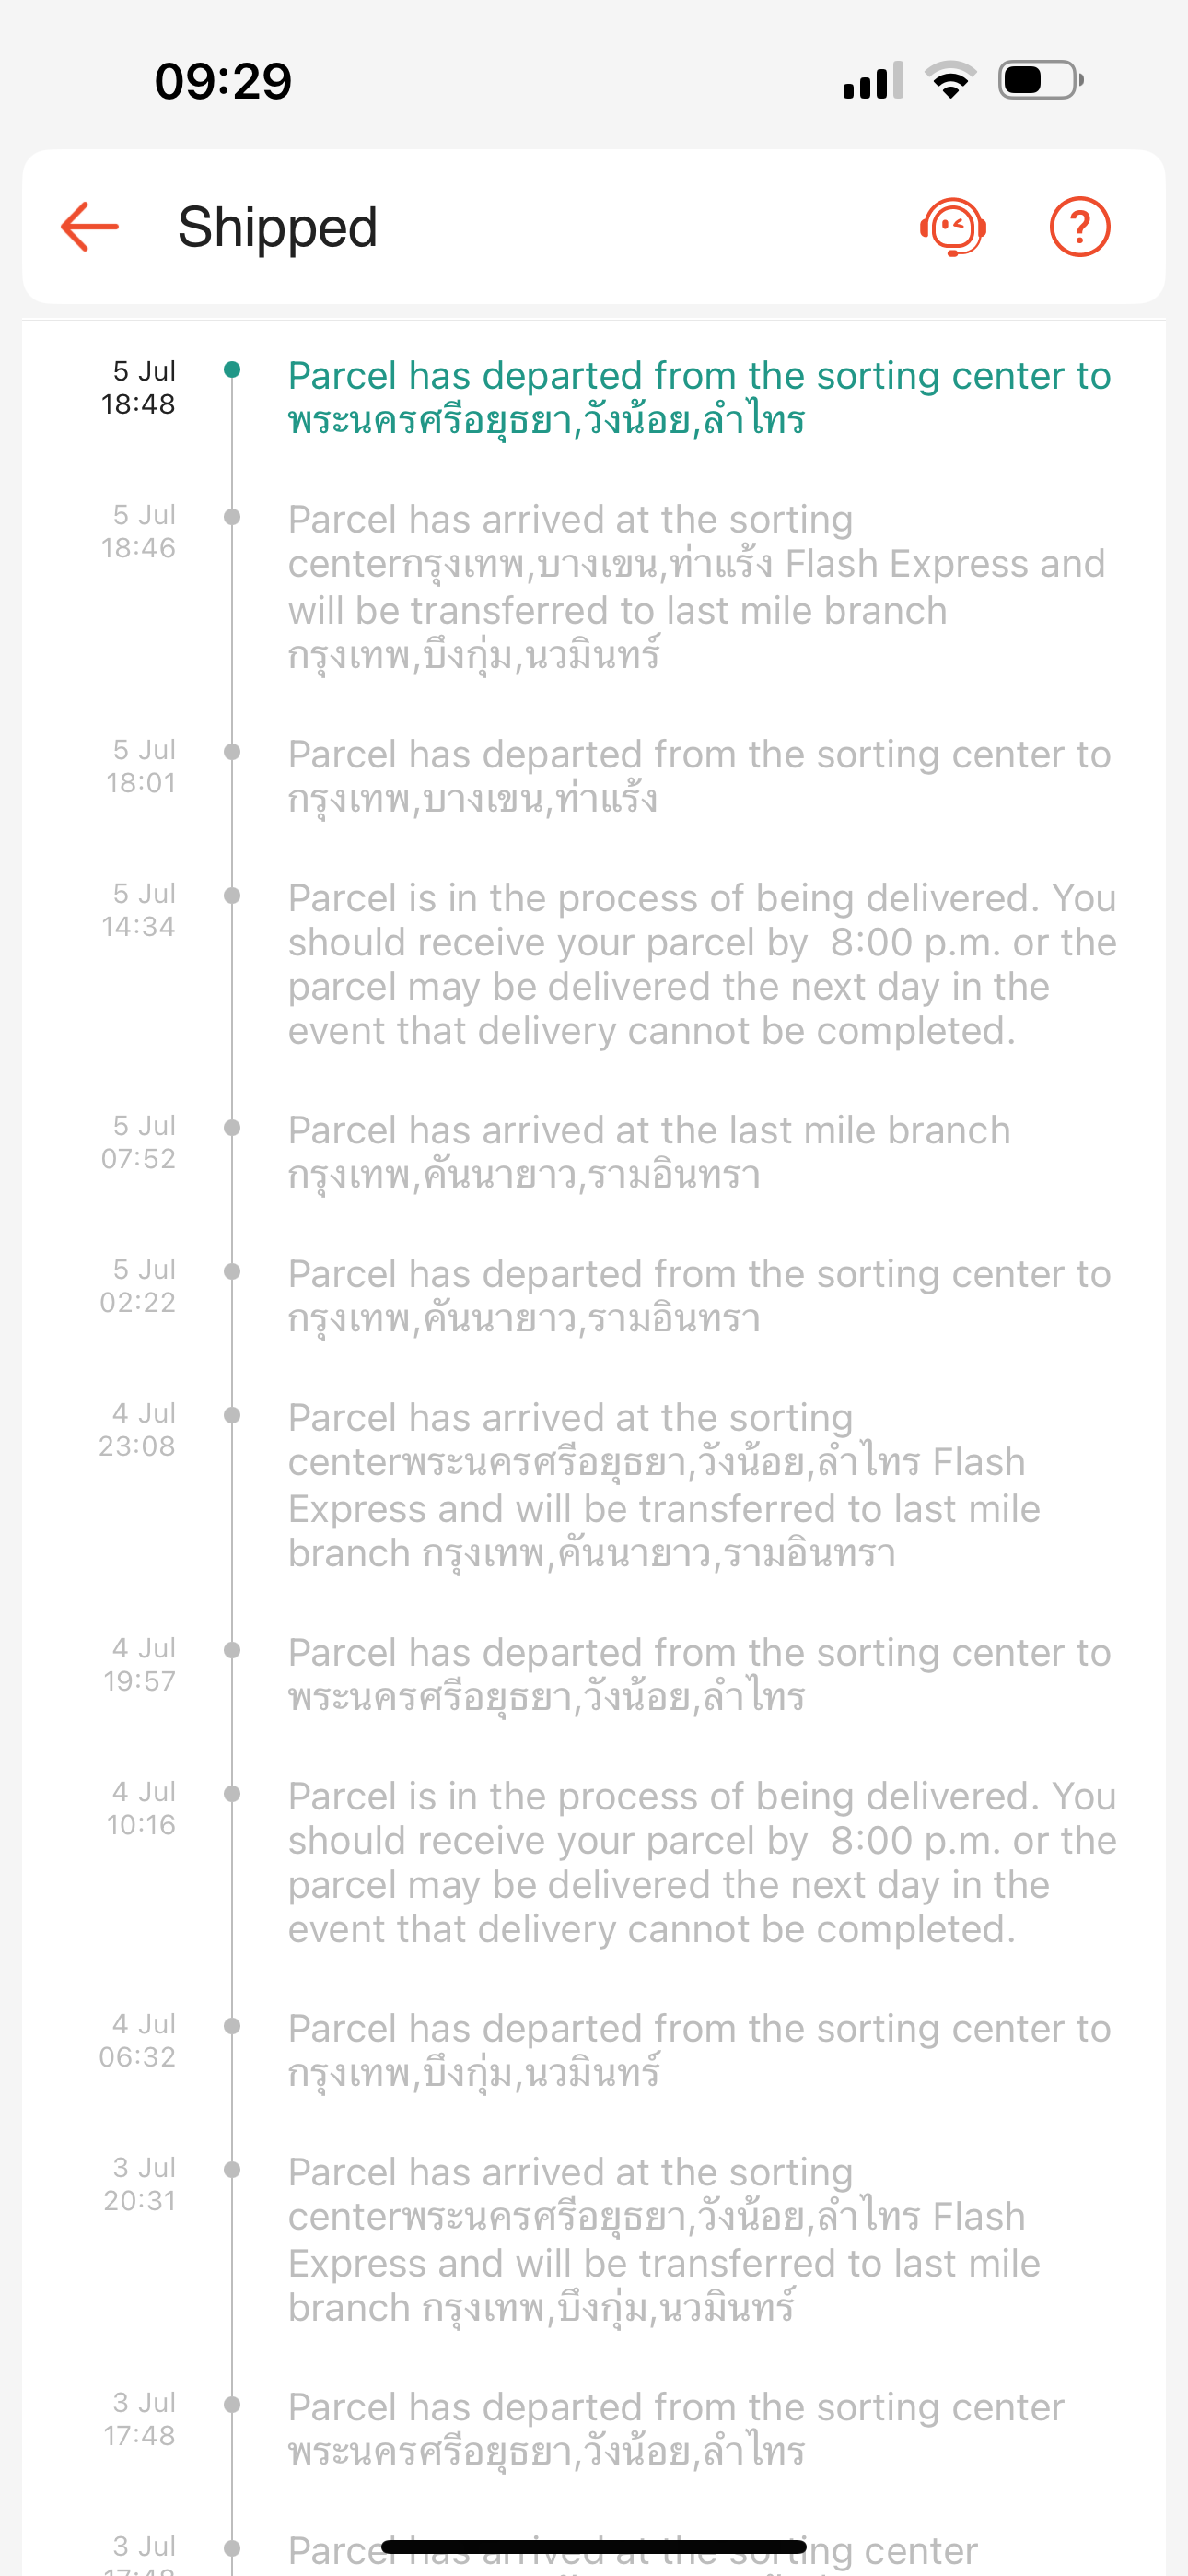Tap the home indicator bar at bottom
This screenshot has width=1188, height=2576.
click(594, 2546)
